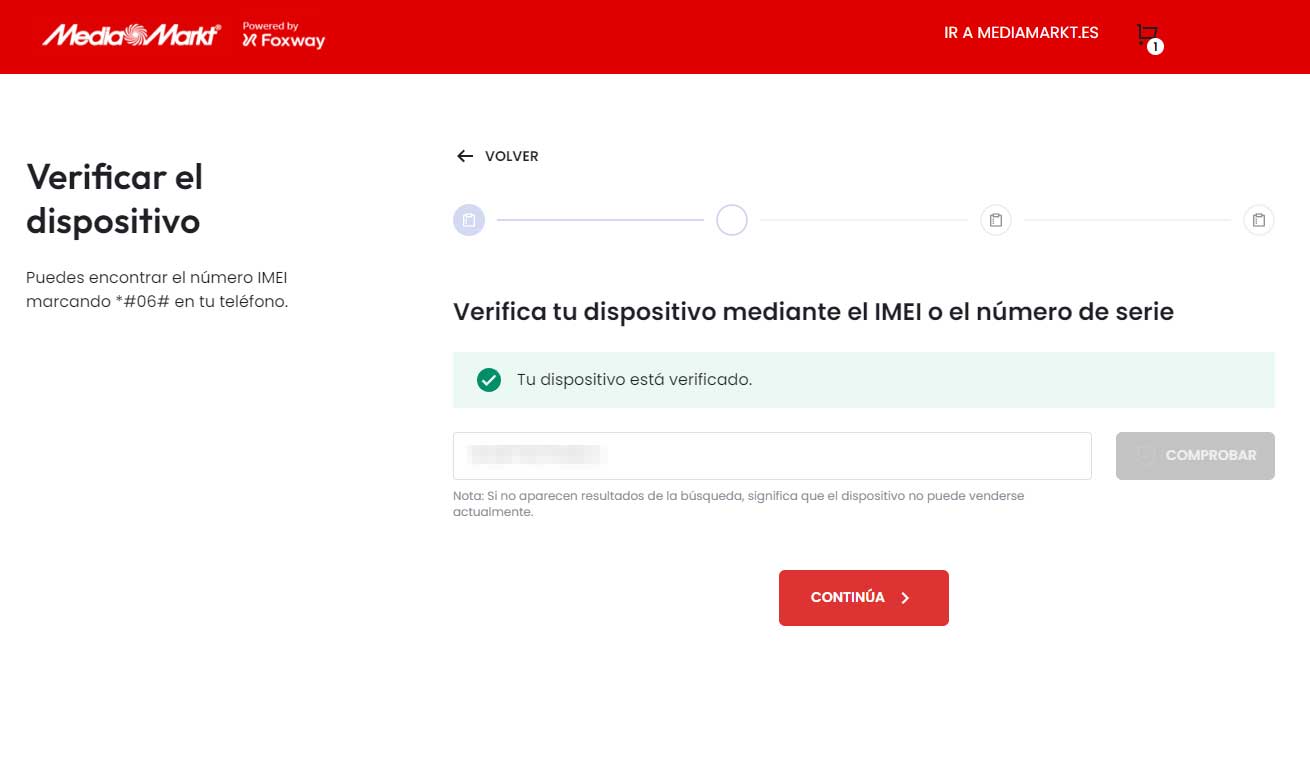Click the green verification checkmark
Image resolution: width=1310 pixels, height=763 pixels.
pos(488,380)
